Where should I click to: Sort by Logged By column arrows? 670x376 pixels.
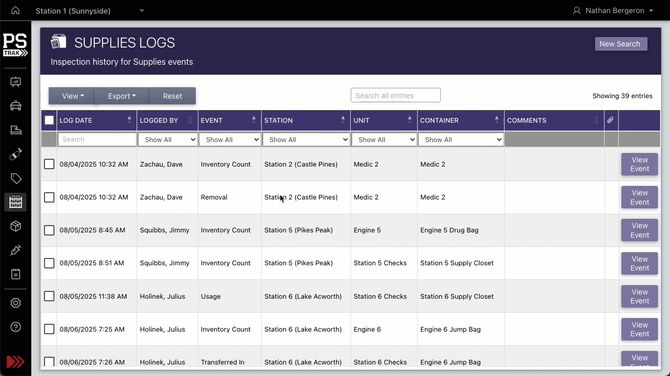pos(190,120)
